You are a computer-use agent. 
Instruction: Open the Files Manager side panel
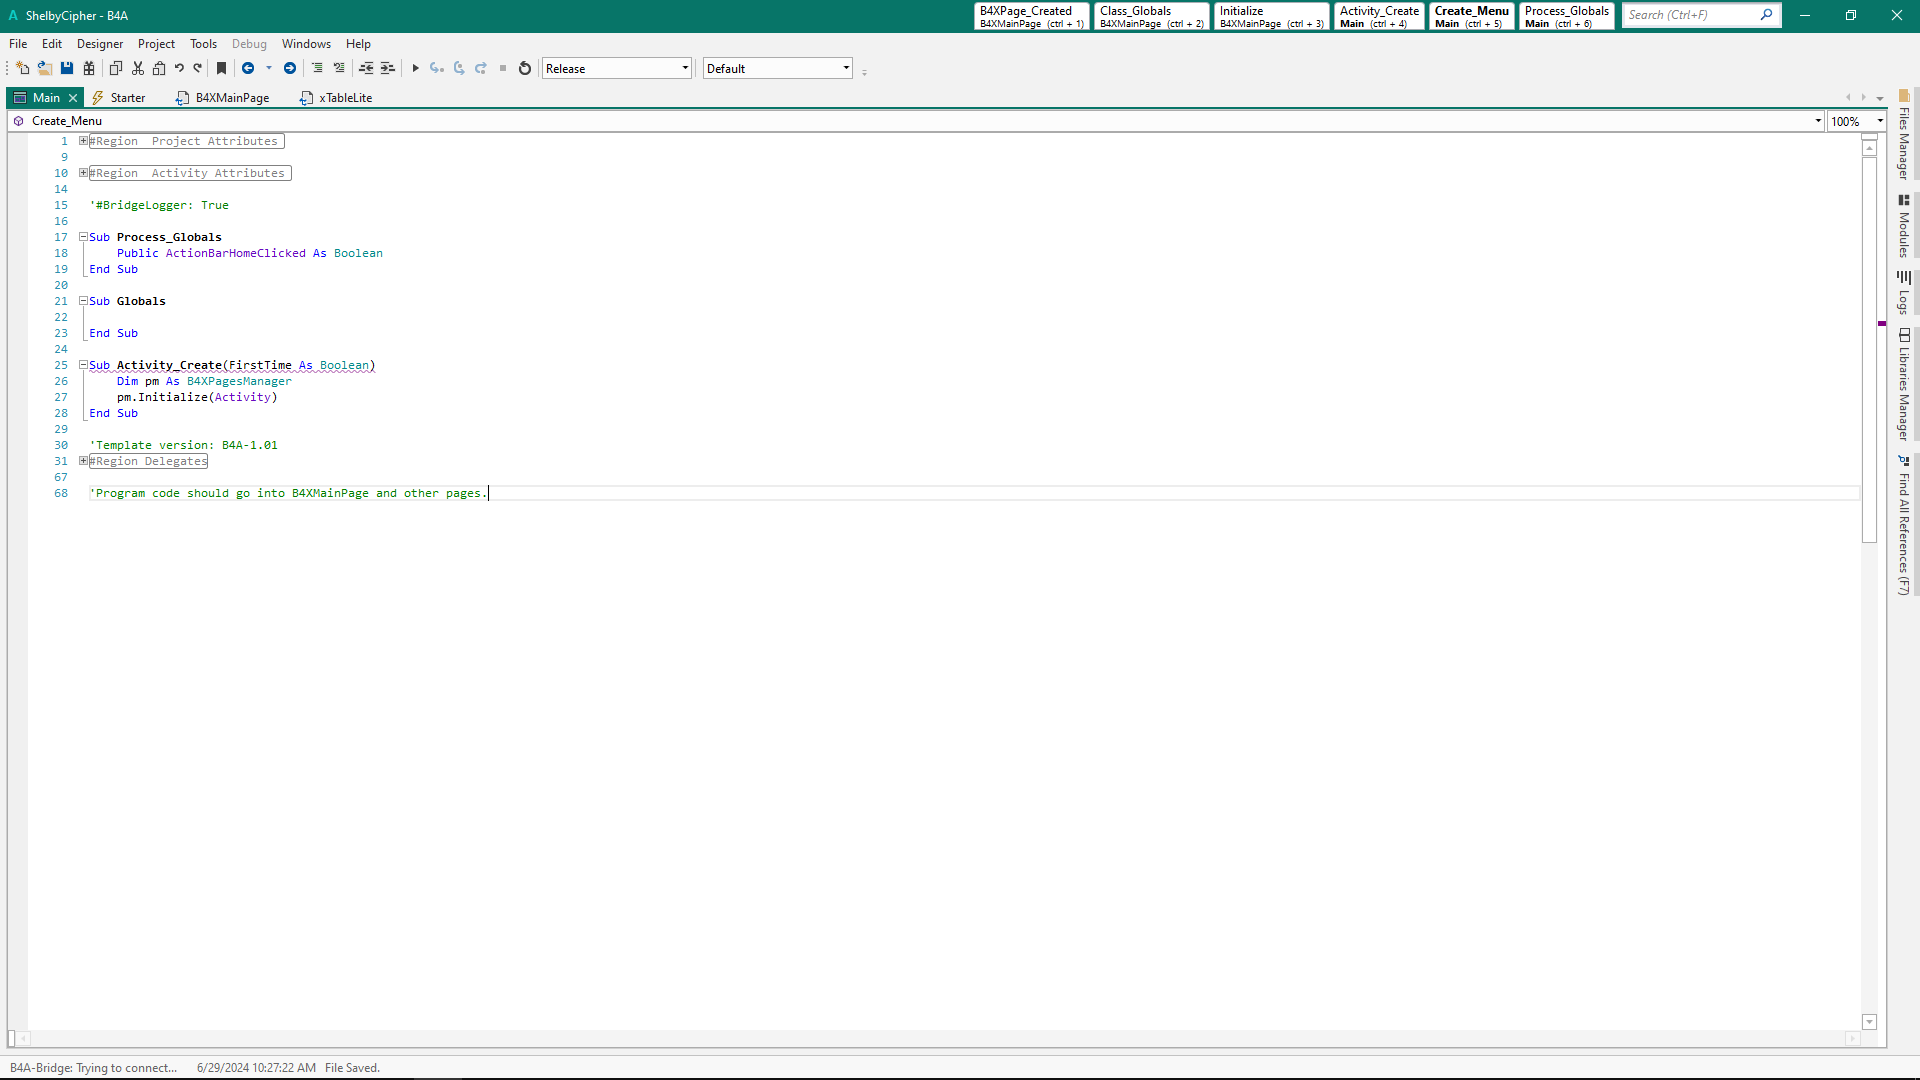[x=1904, y=136]
